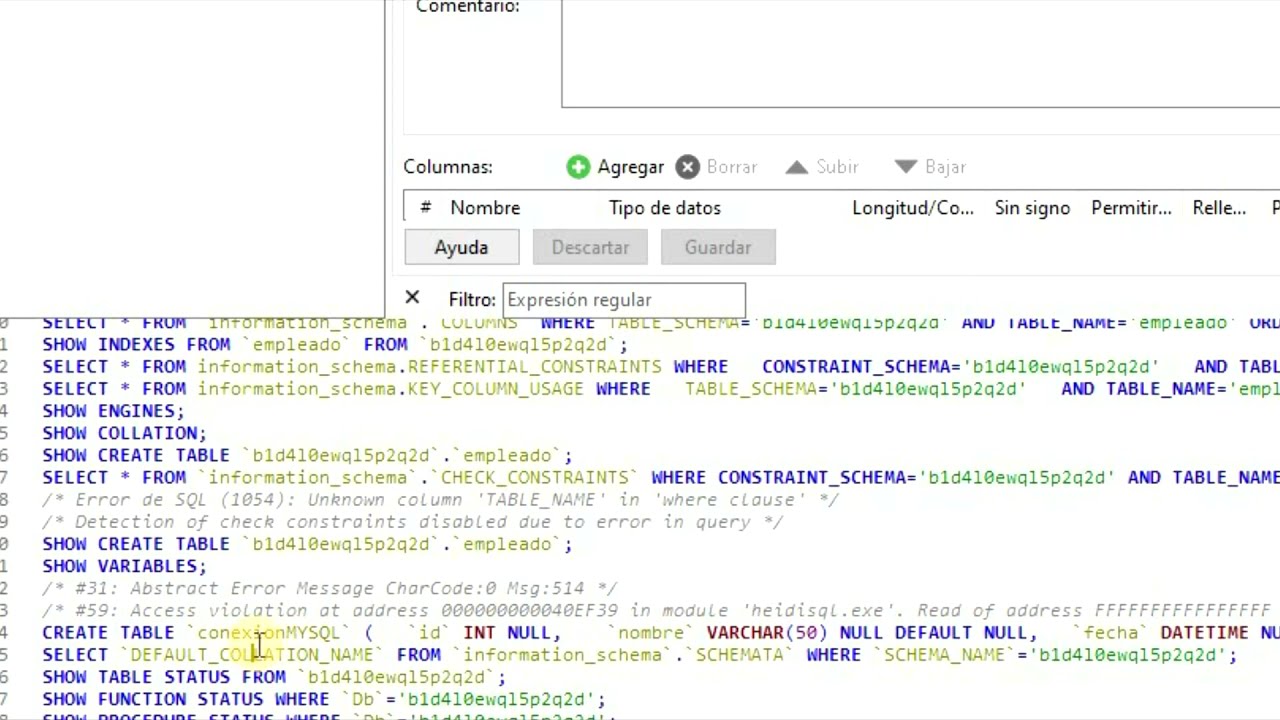Image resolution: width=1280 pixels, height=720 pixels.
Task: Click the Sin signo column header
Action: click(1032, 208)
